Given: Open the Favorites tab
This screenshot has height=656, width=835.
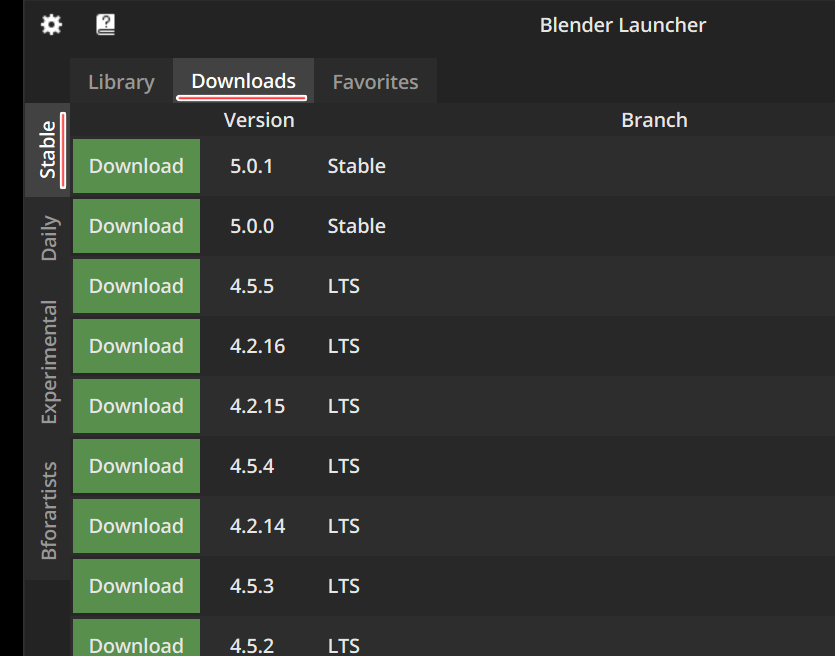Looking at the screenshot, I should pos(375,82).
